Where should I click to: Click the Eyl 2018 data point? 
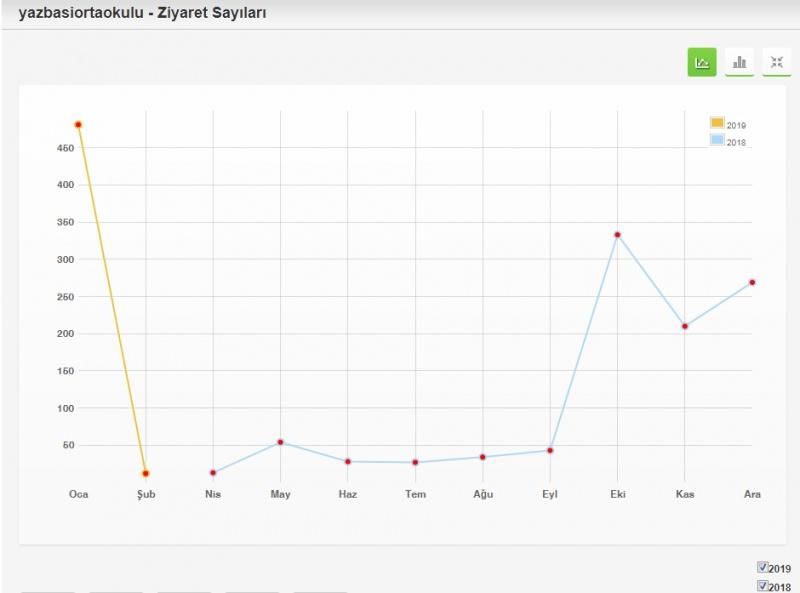click(550, 450)
